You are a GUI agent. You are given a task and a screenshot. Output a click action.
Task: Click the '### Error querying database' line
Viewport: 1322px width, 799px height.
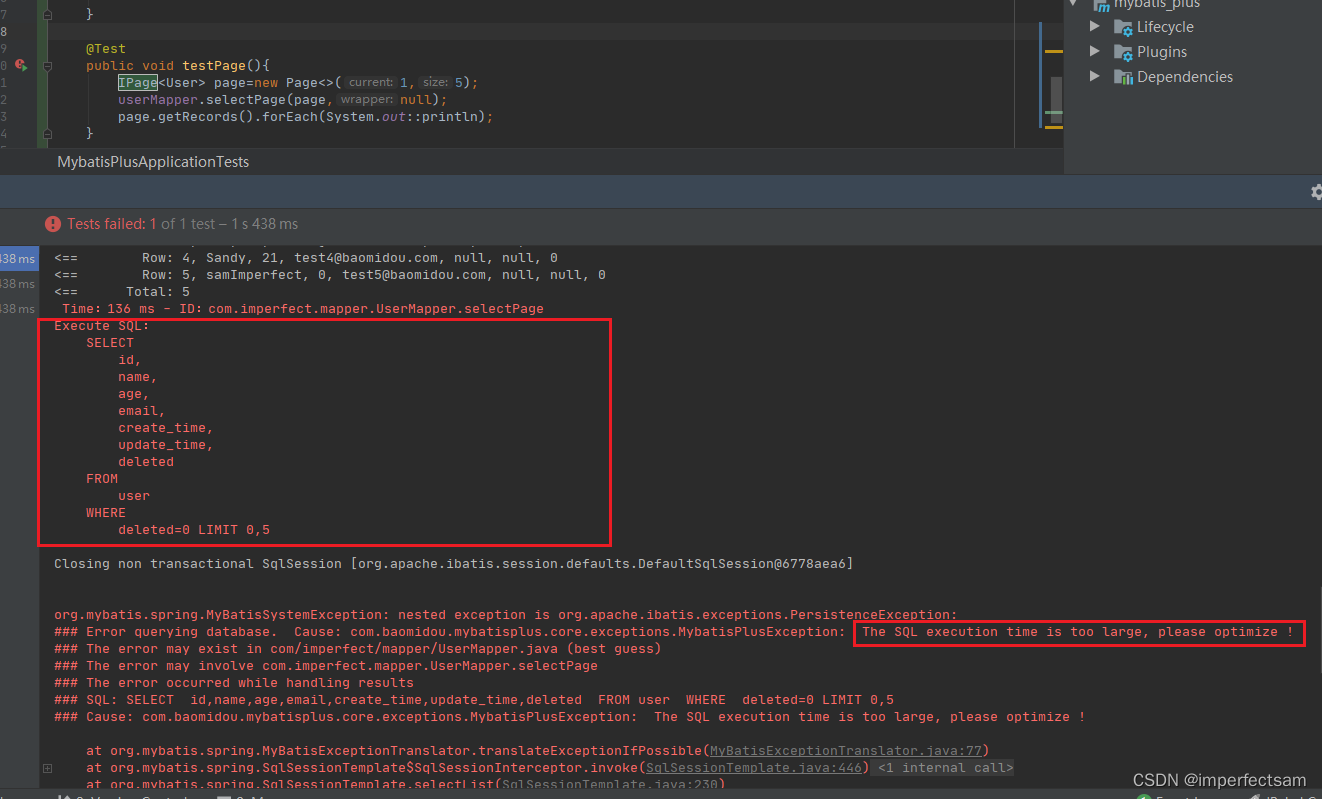point(674,632)
